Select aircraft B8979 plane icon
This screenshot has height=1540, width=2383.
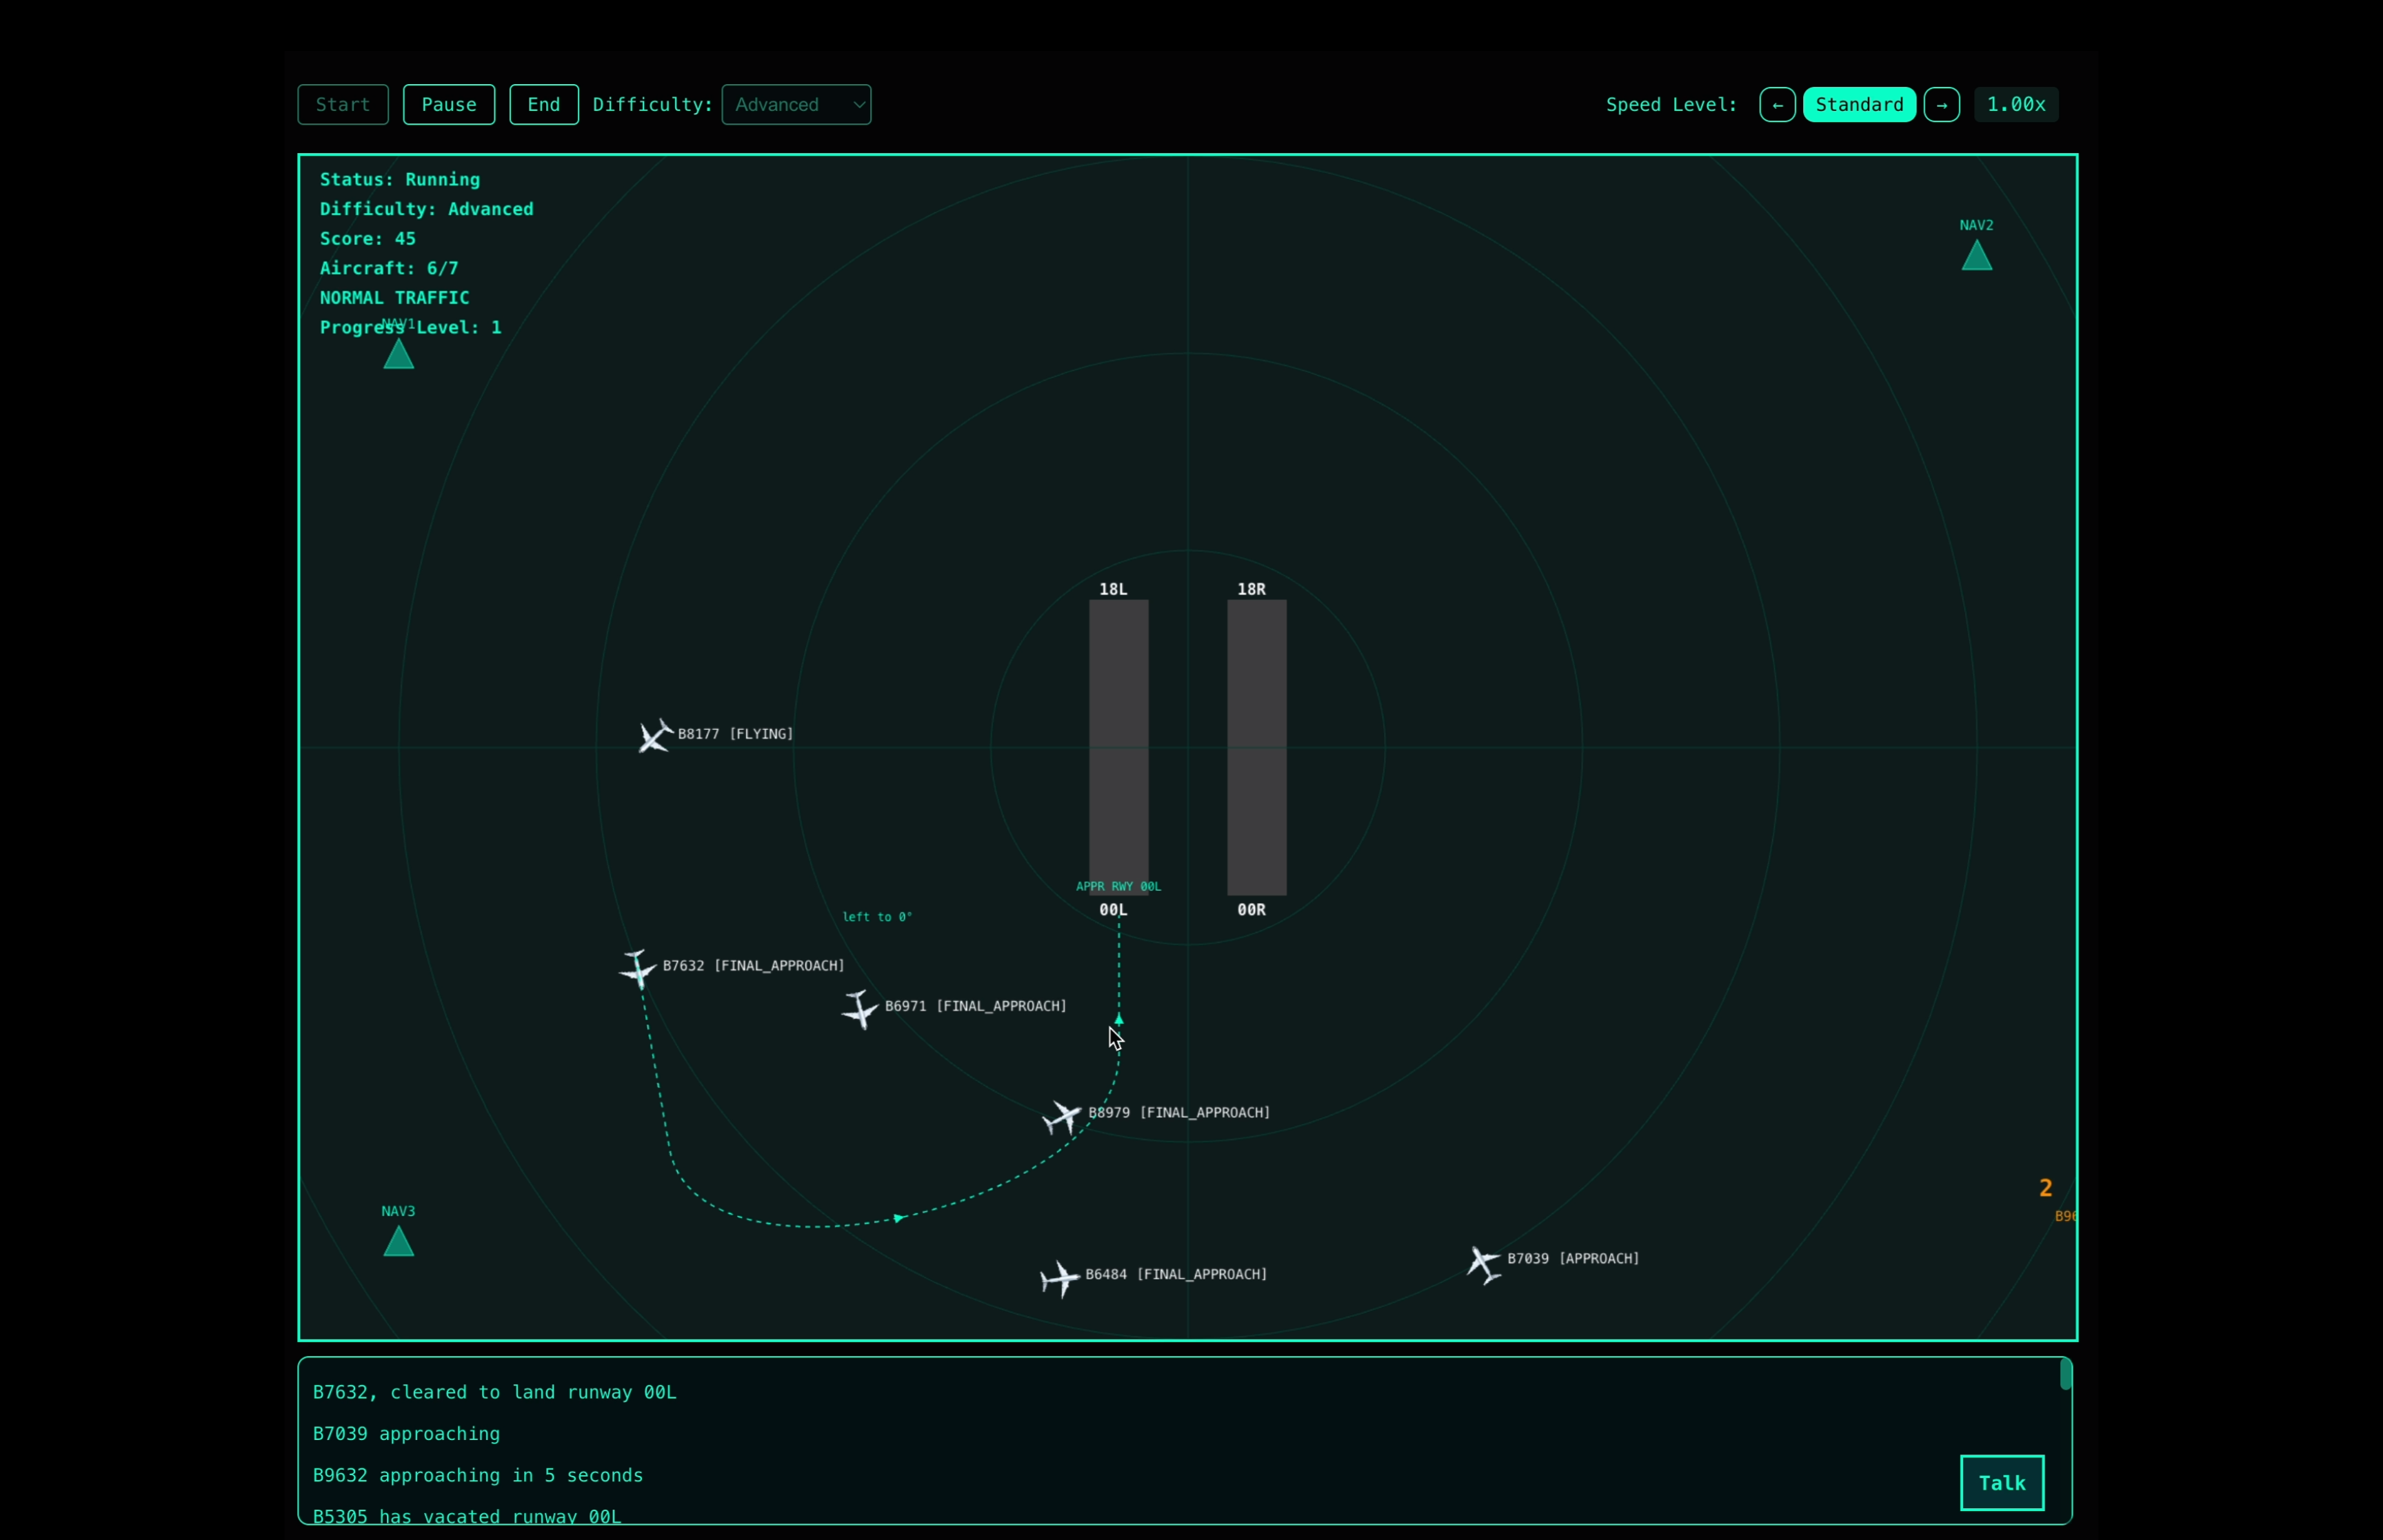pyautogui.click(x=1062, y=1116)
